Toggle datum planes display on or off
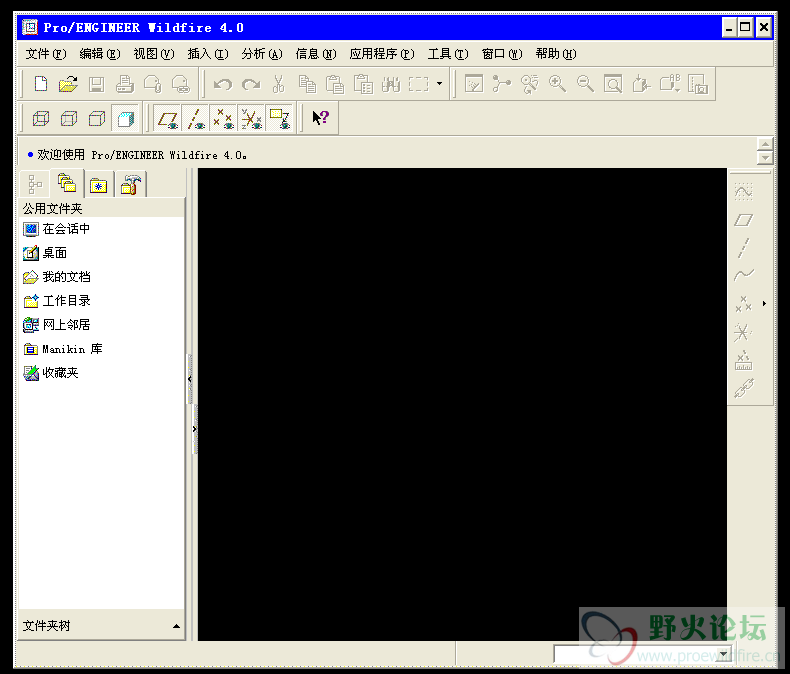Image resolution: width=790 pixels, height=674 pixels. pyautogui.click(x=167, y=118)
